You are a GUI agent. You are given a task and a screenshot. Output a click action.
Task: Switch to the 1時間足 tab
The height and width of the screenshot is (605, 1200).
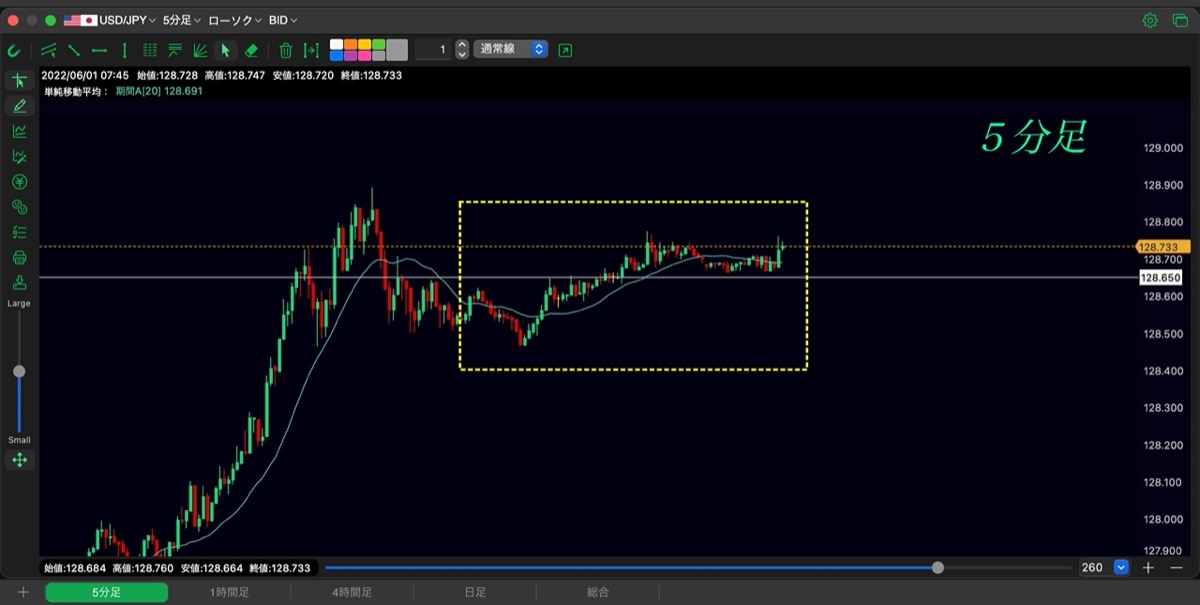229,592
